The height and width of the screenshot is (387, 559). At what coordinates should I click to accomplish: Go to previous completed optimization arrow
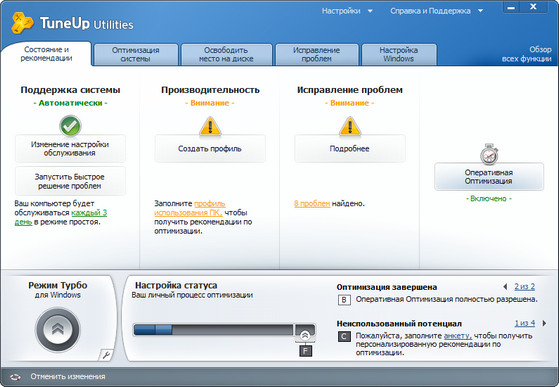click(505, 287)
